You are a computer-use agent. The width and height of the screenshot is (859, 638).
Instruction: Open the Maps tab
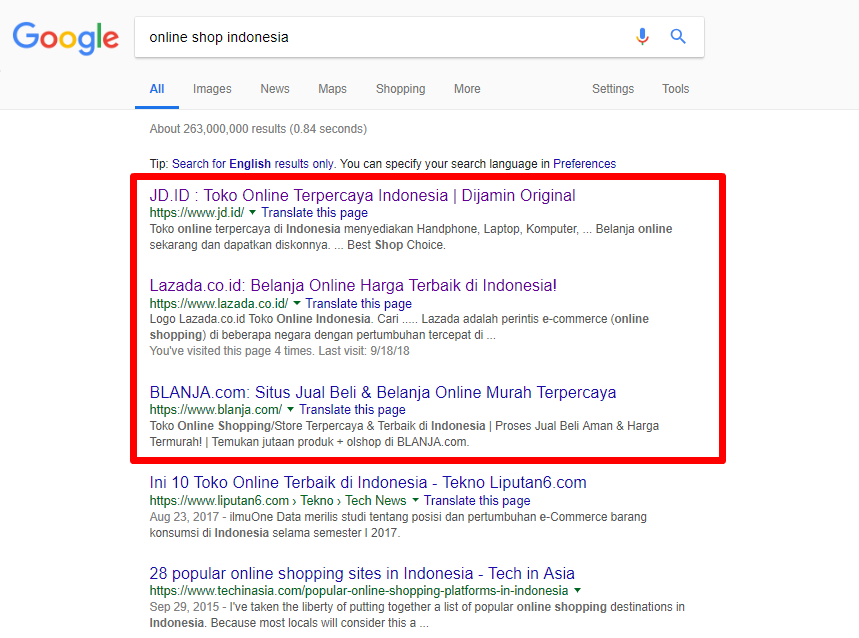[x=332, y=89]
